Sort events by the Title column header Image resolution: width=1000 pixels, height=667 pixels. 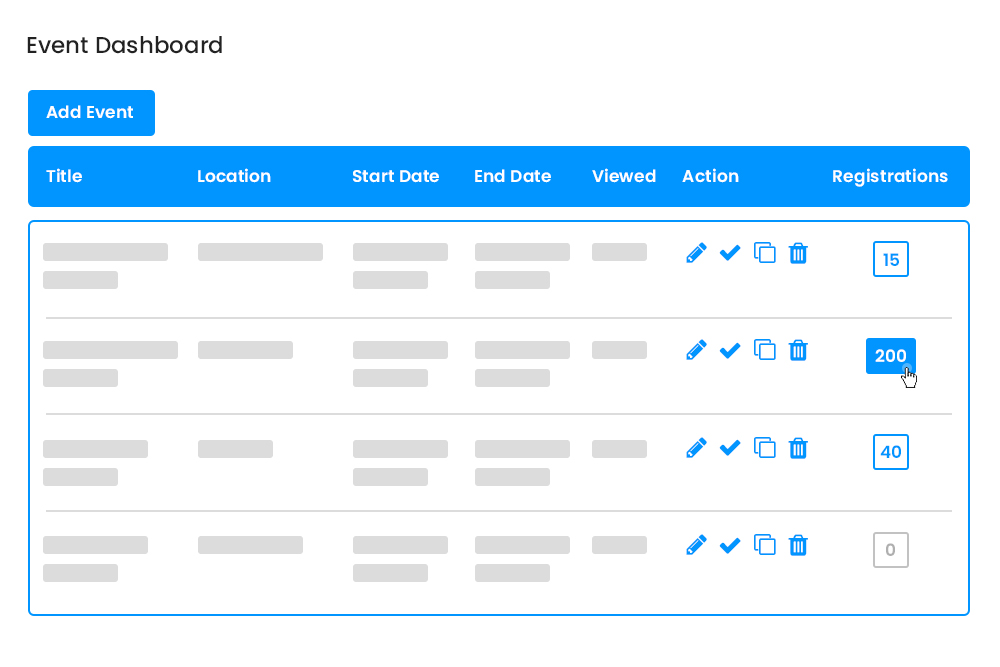[x=64, y=176]
